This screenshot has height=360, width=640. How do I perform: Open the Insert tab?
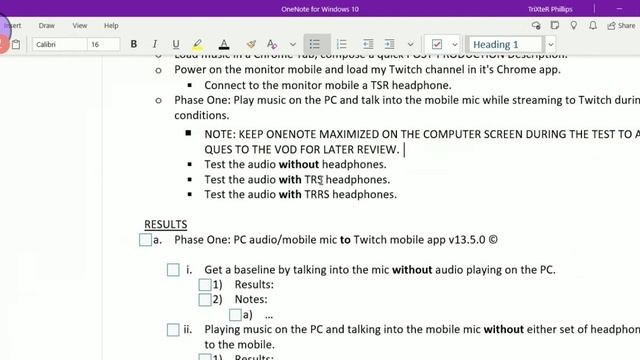pos(13,25)
